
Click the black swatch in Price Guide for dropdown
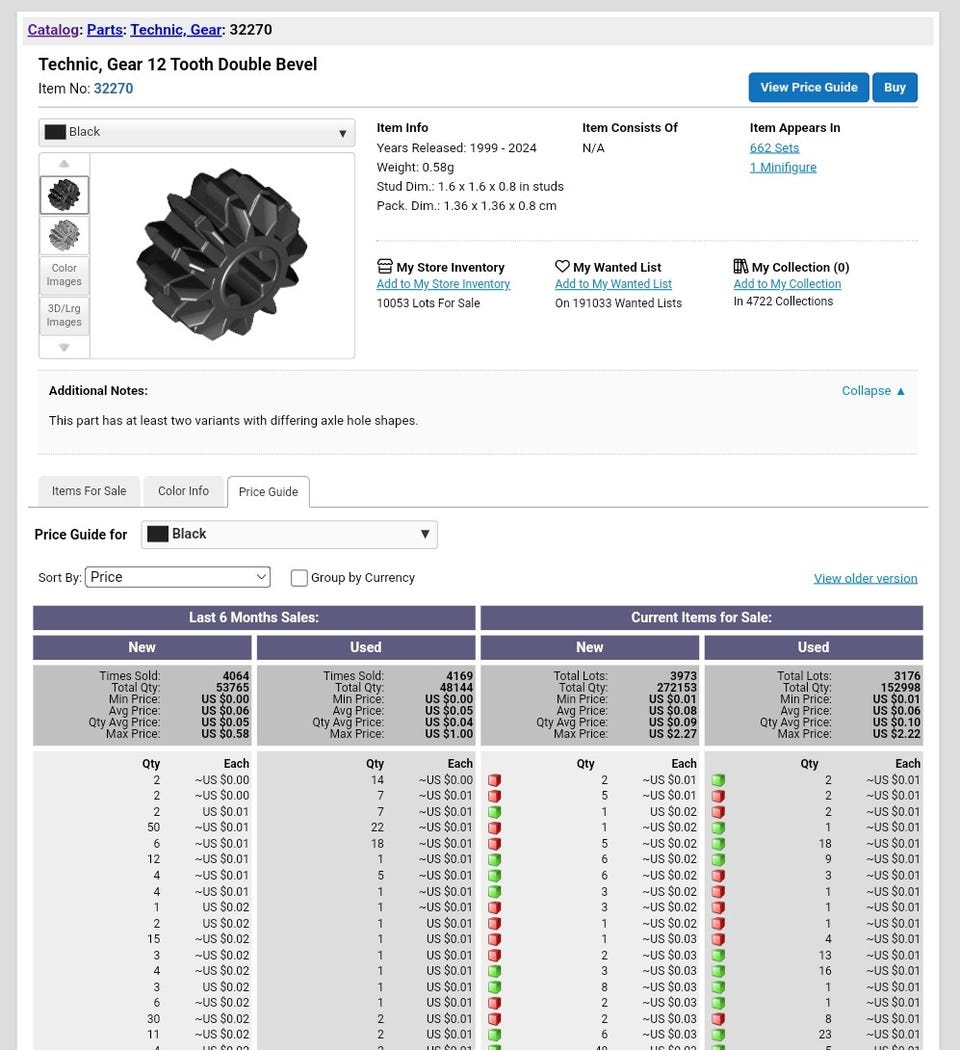pyautogui.click(x=157, y=534)
